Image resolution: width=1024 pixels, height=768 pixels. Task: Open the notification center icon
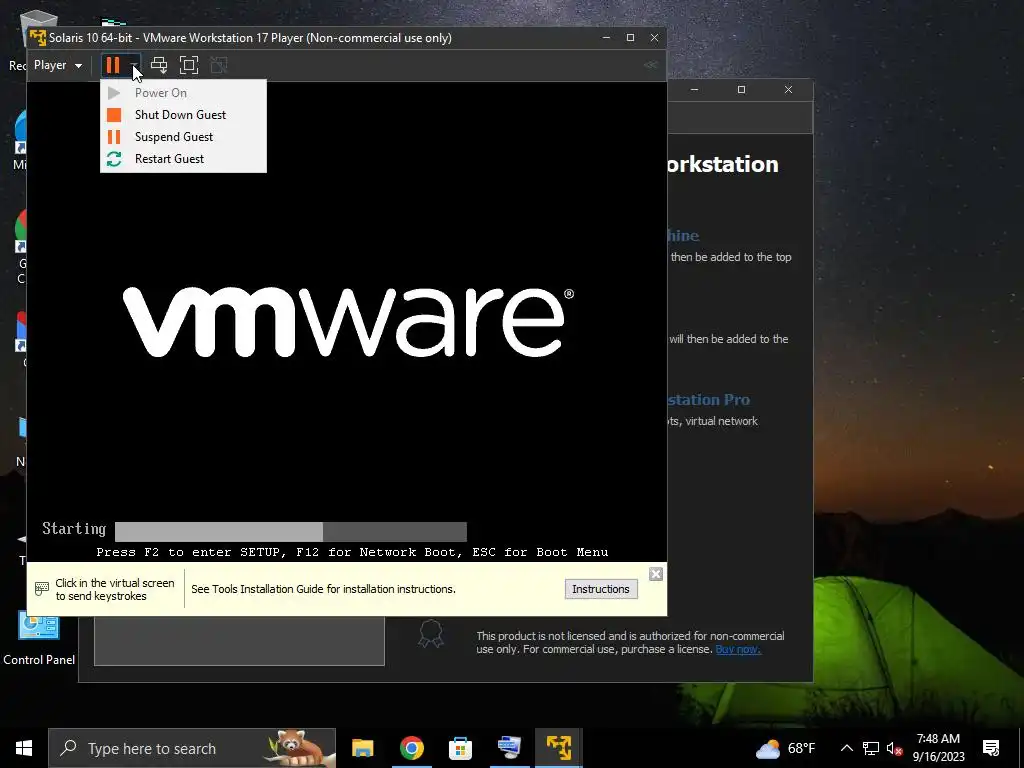pos(991,748)
